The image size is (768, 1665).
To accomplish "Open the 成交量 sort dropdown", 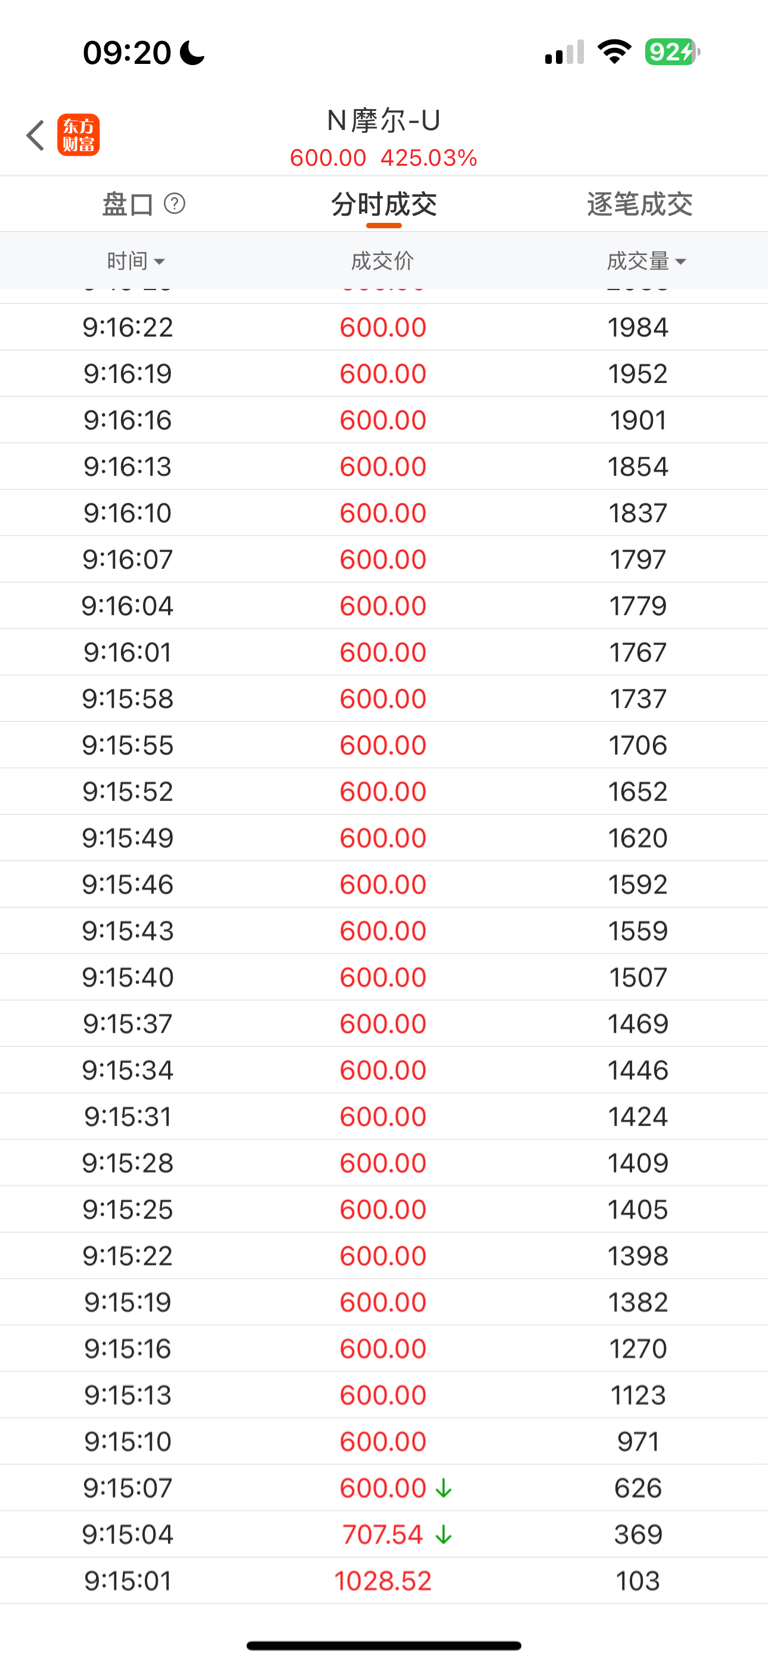I will click(x=646, y=261).
